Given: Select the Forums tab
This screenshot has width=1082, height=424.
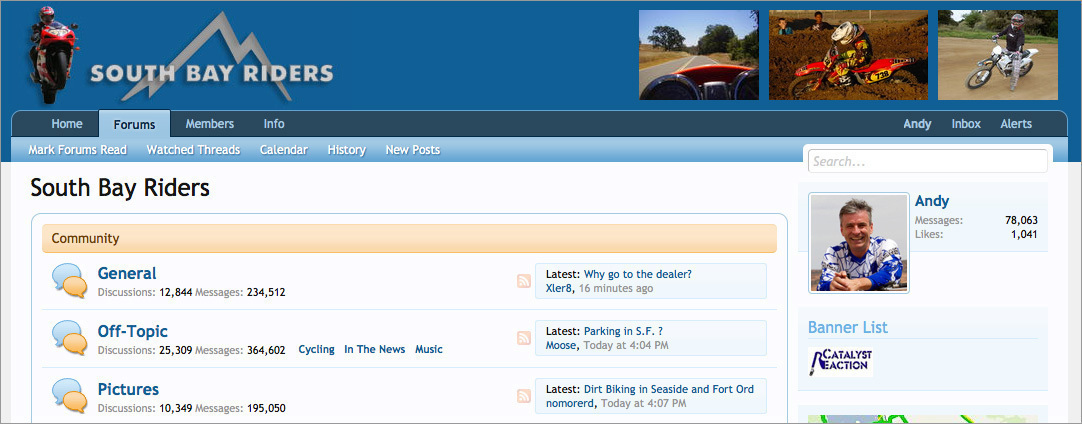Looking at the screenshot, I should (135, 124).
